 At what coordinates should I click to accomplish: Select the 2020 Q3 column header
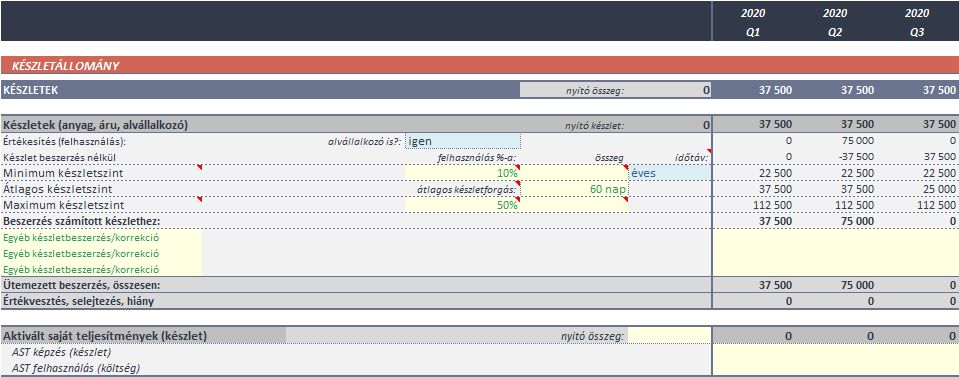917,23
